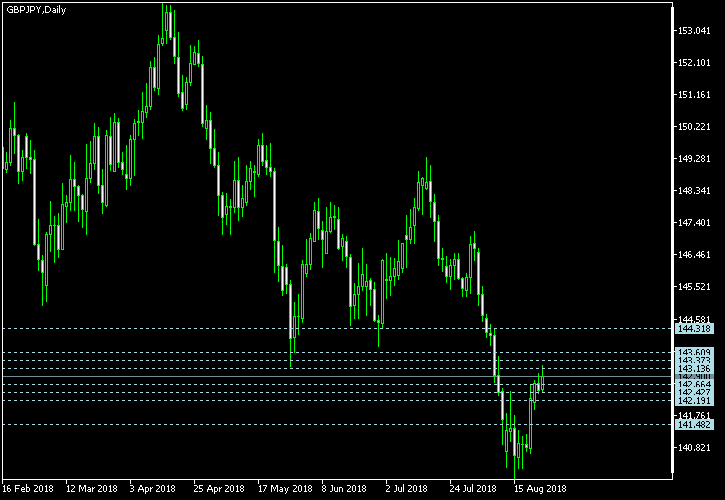Click the 147.401 price axis label
Viewport: 725px width, 500px height.
[694, 223]
